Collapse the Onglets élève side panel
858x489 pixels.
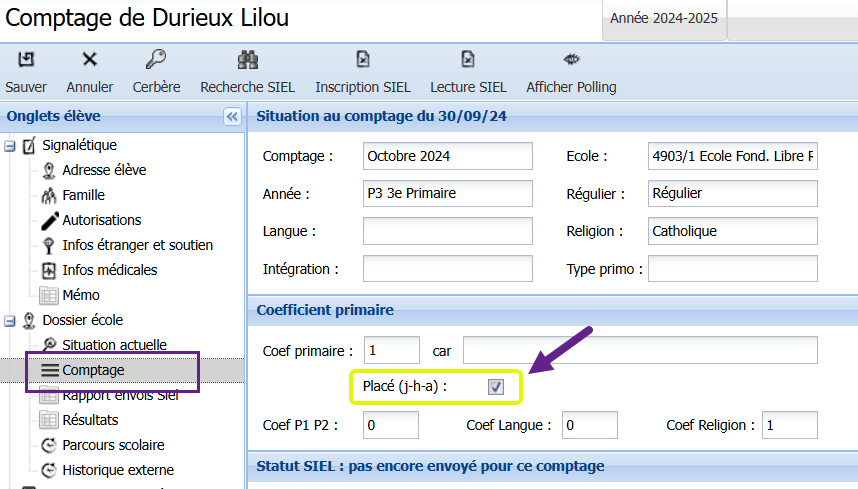[x=232, y=117]
